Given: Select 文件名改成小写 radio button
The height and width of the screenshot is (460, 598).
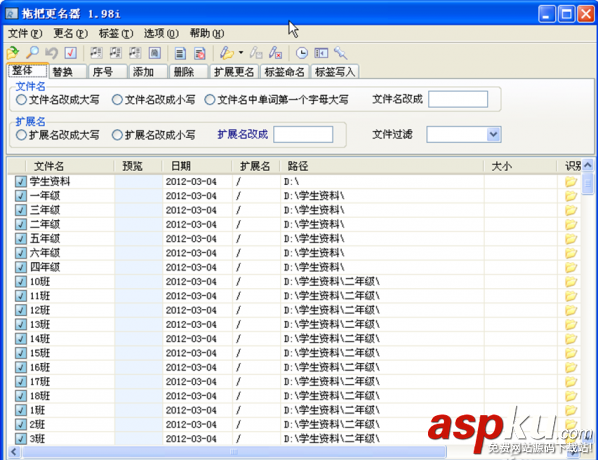Looking at the screenshot, I should tap(117, 100).
